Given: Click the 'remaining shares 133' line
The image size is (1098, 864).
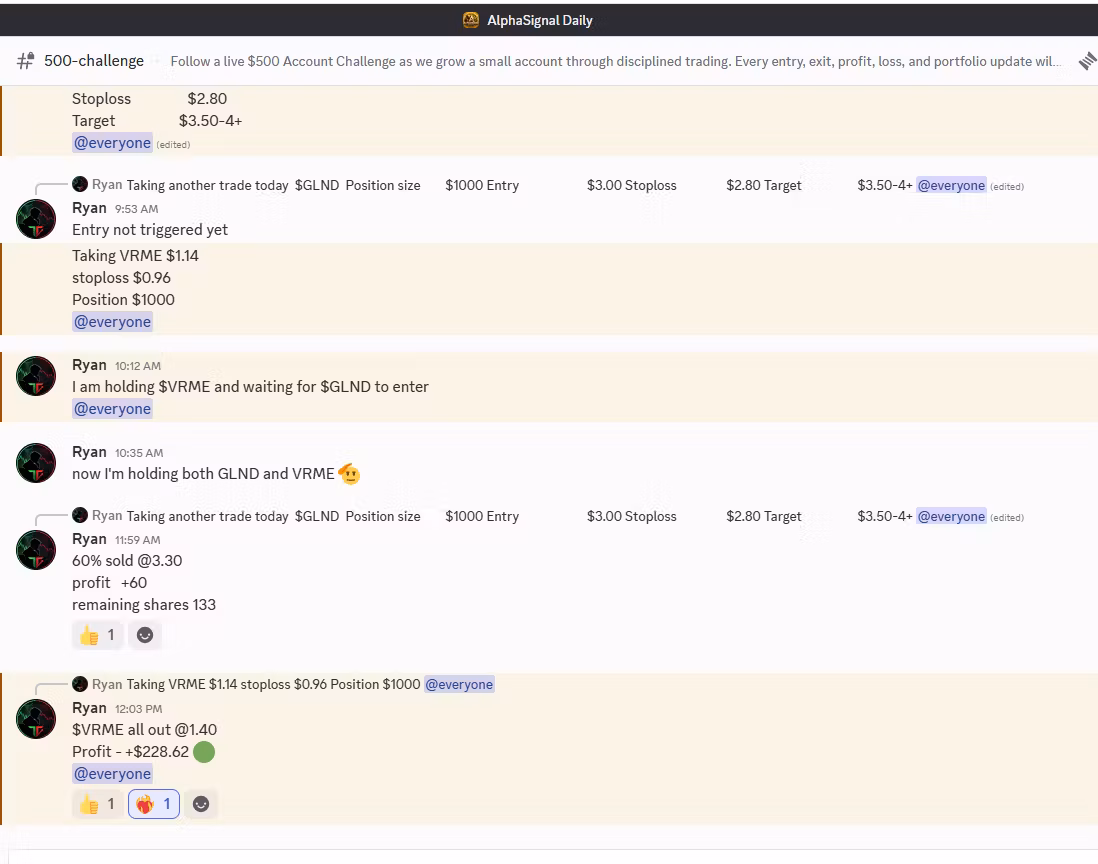Looking at the screenshot, I should tap(144, 605).
